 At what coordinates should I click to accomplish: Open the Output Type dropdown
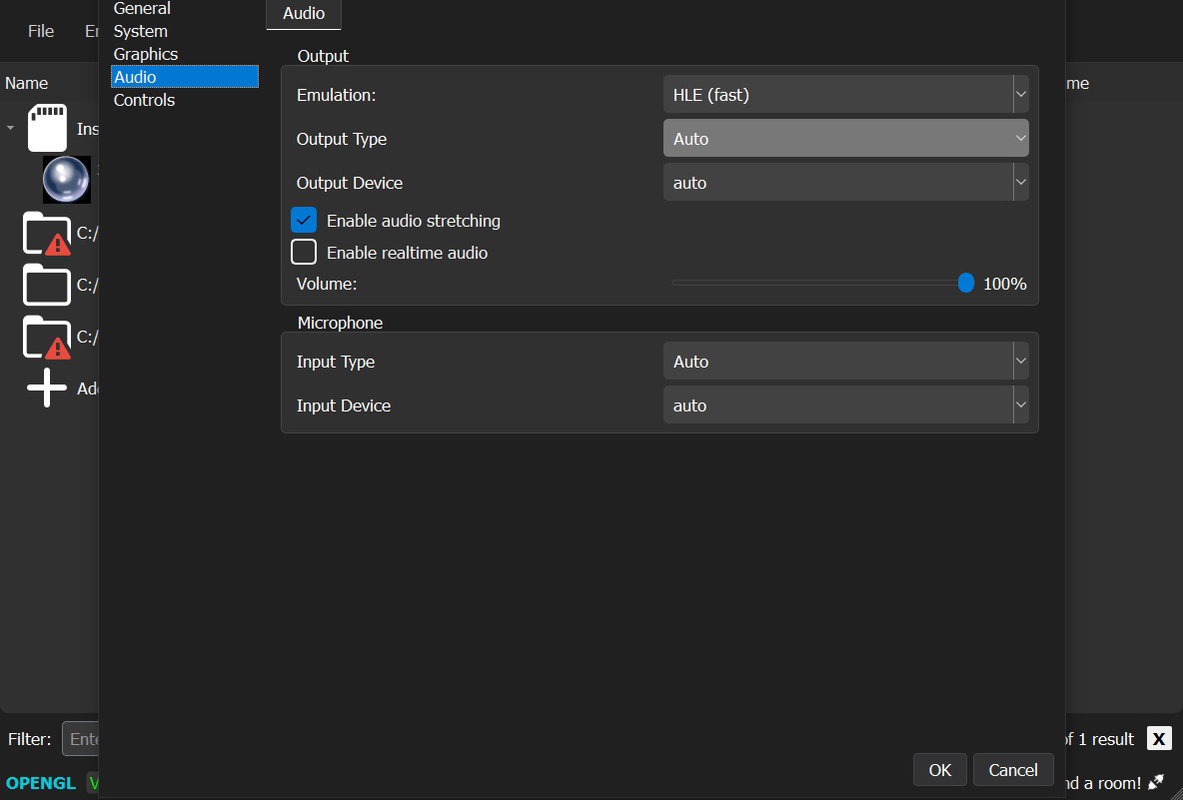tap(846, 139)
